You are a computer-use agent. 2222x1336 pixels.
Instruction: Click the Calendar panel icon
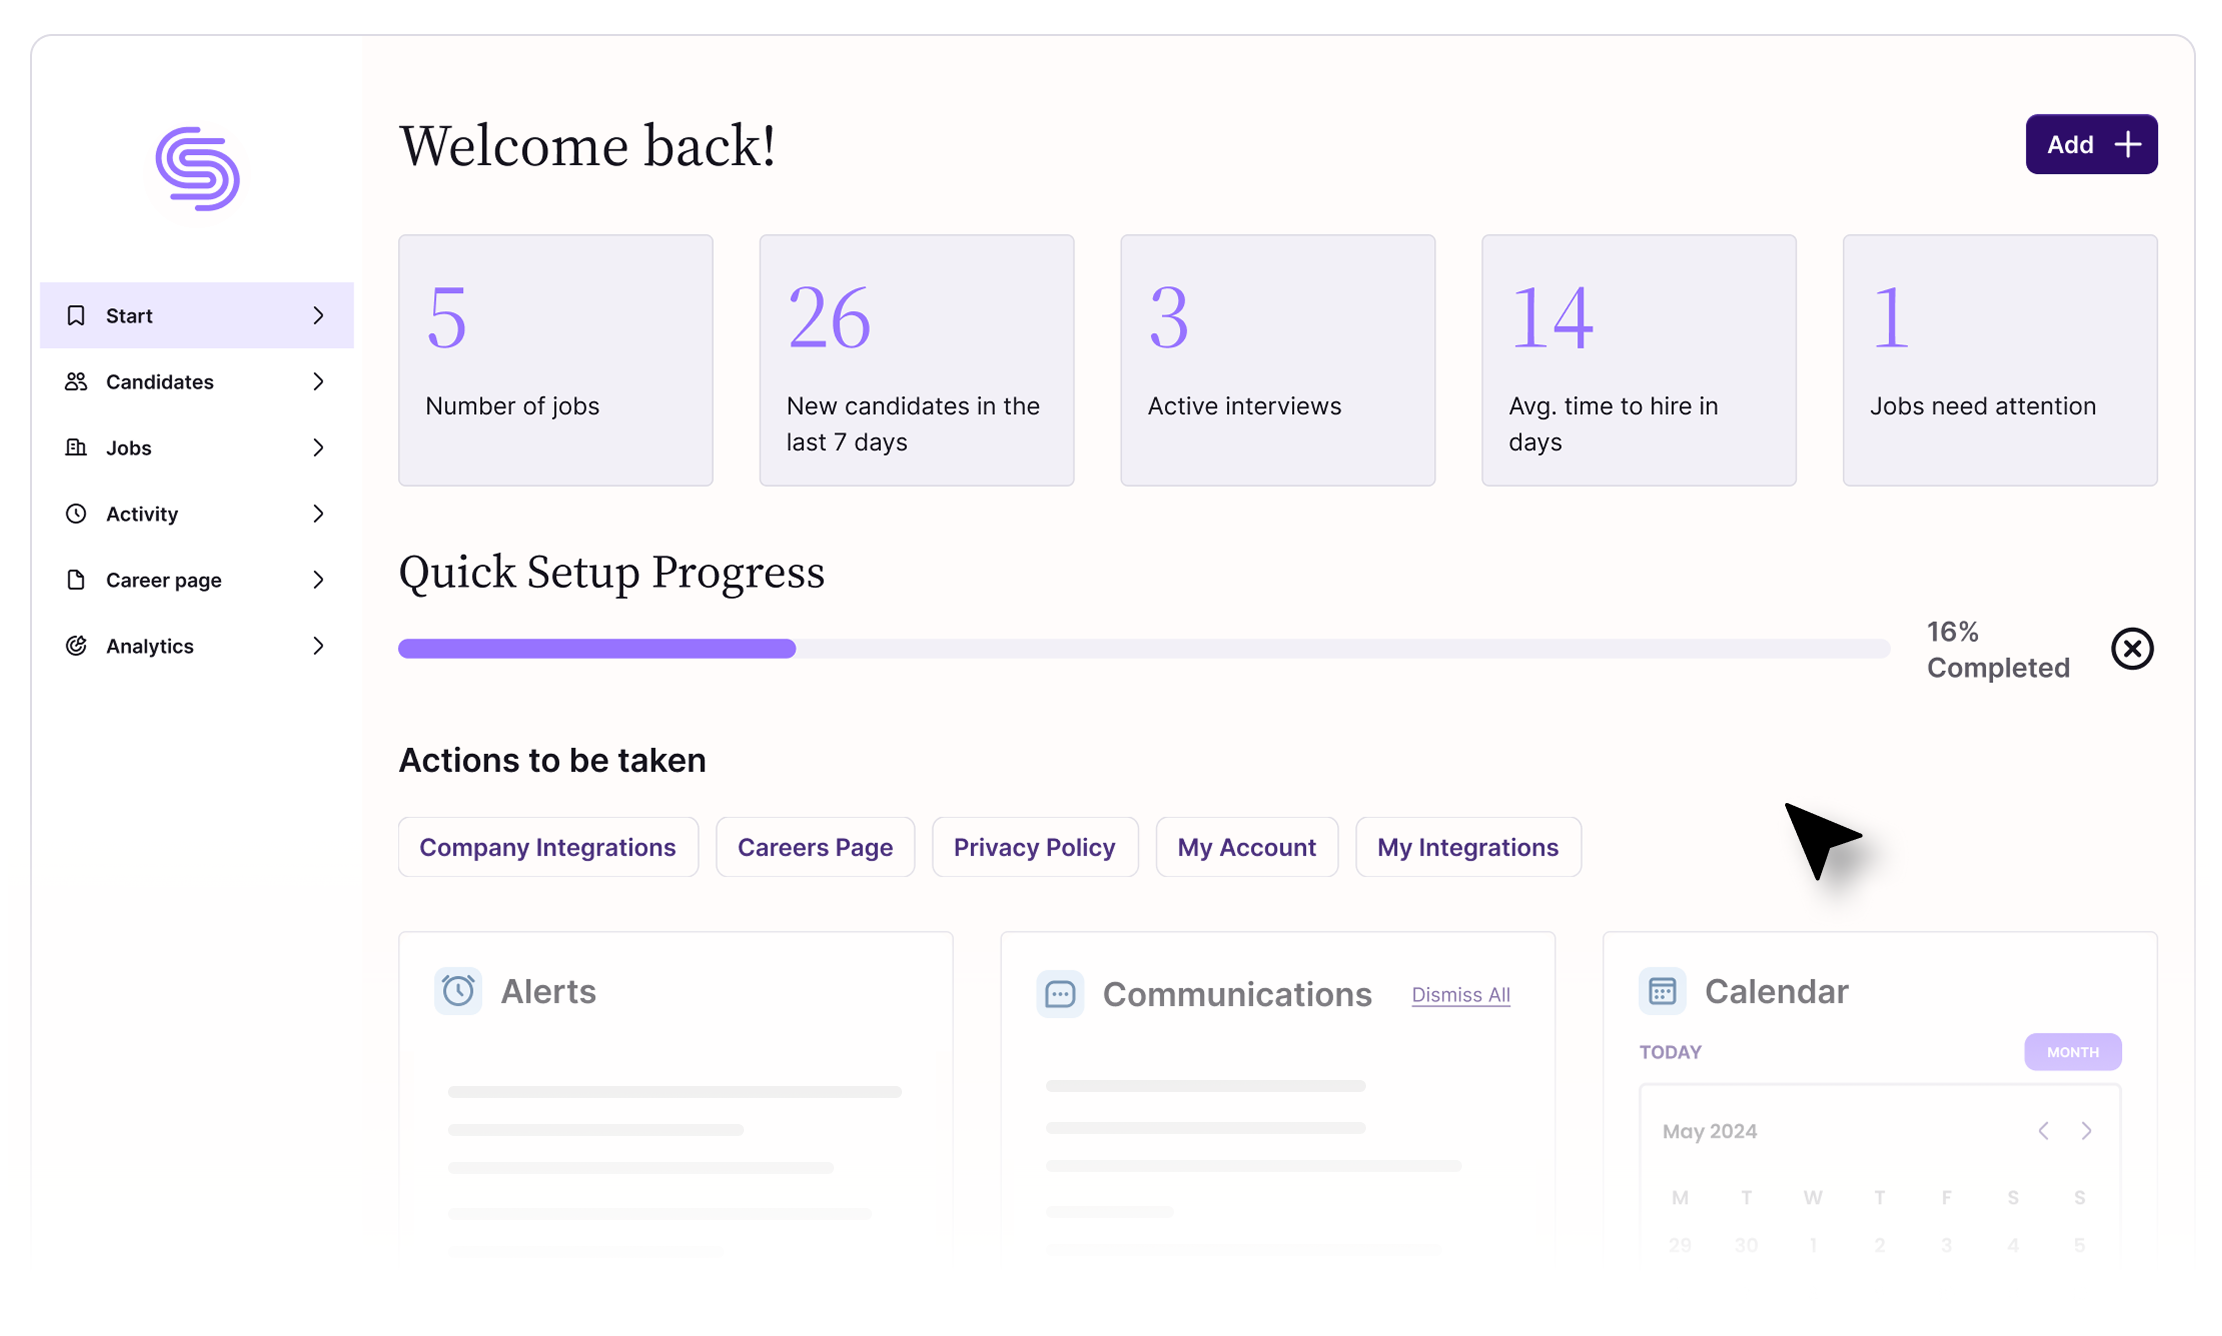1663,990
